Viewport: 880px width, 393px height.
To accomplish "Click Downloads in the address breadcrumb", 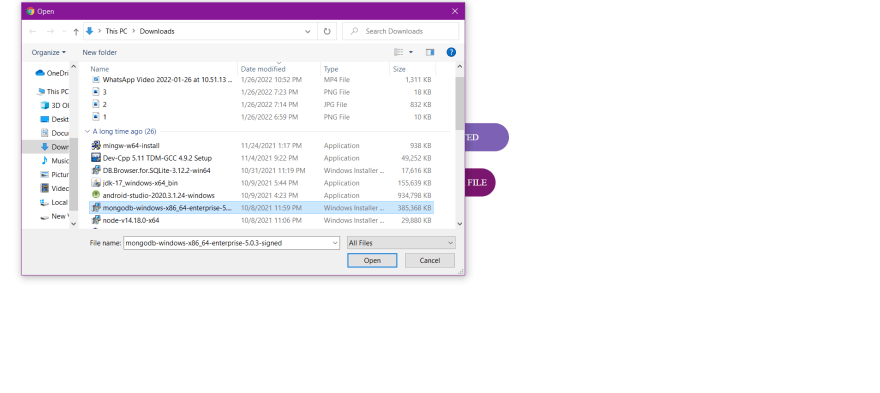I will click(157, 31).
